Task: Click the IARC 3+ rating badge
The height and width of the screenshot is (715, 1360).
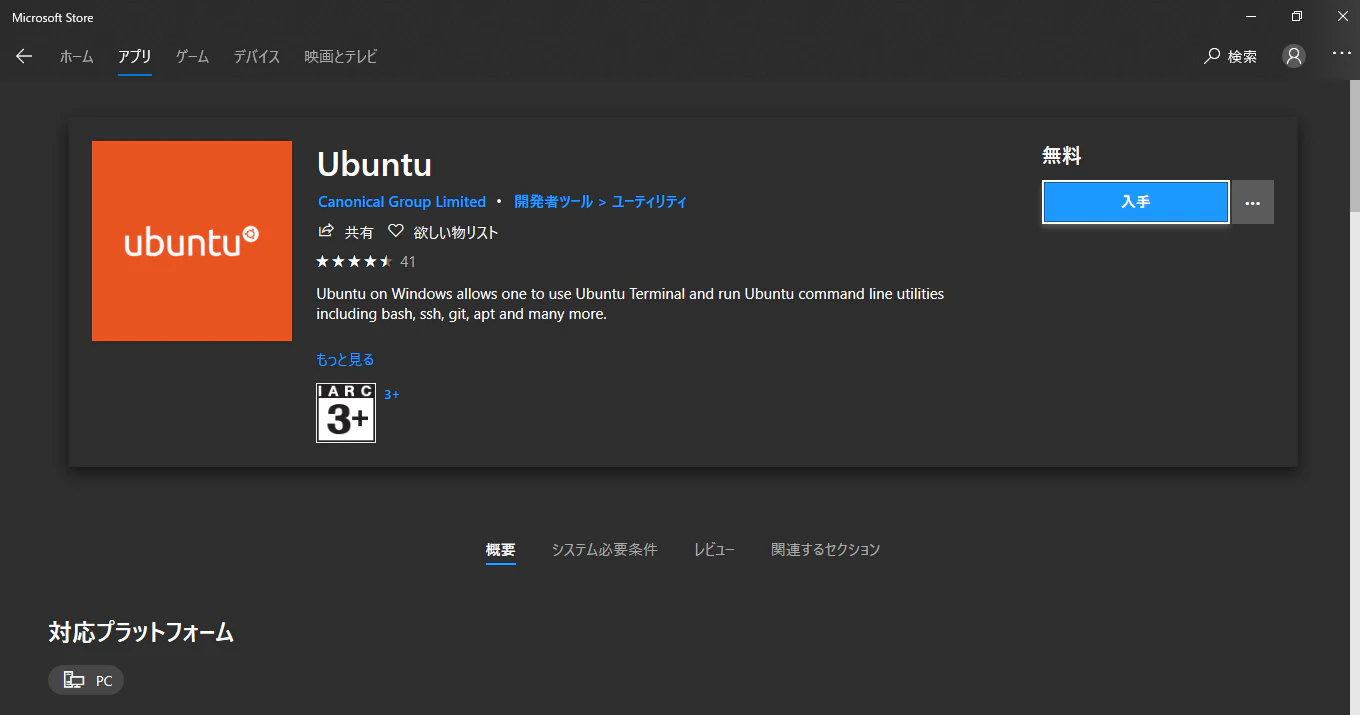Action: coord(346,413)
